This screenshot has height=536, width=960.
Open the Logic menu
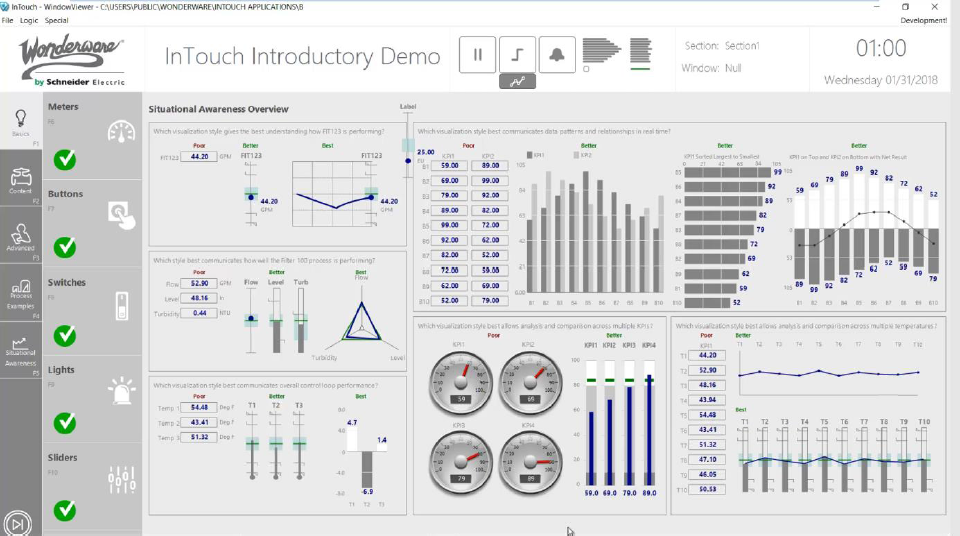29,20
